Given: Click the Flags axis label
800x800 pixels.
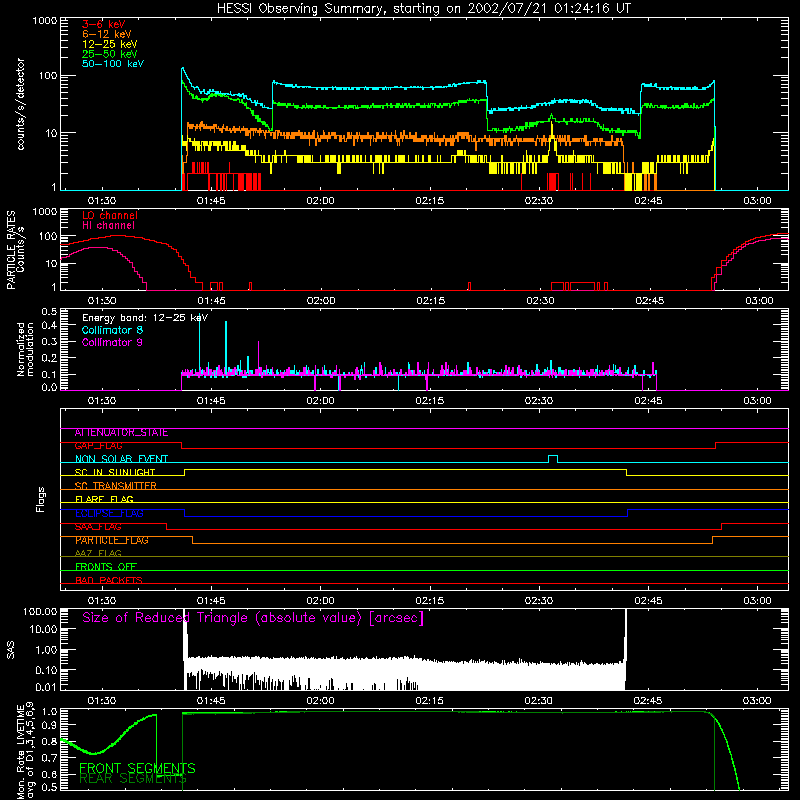Looking at the screenshot, I should [40, 499].
